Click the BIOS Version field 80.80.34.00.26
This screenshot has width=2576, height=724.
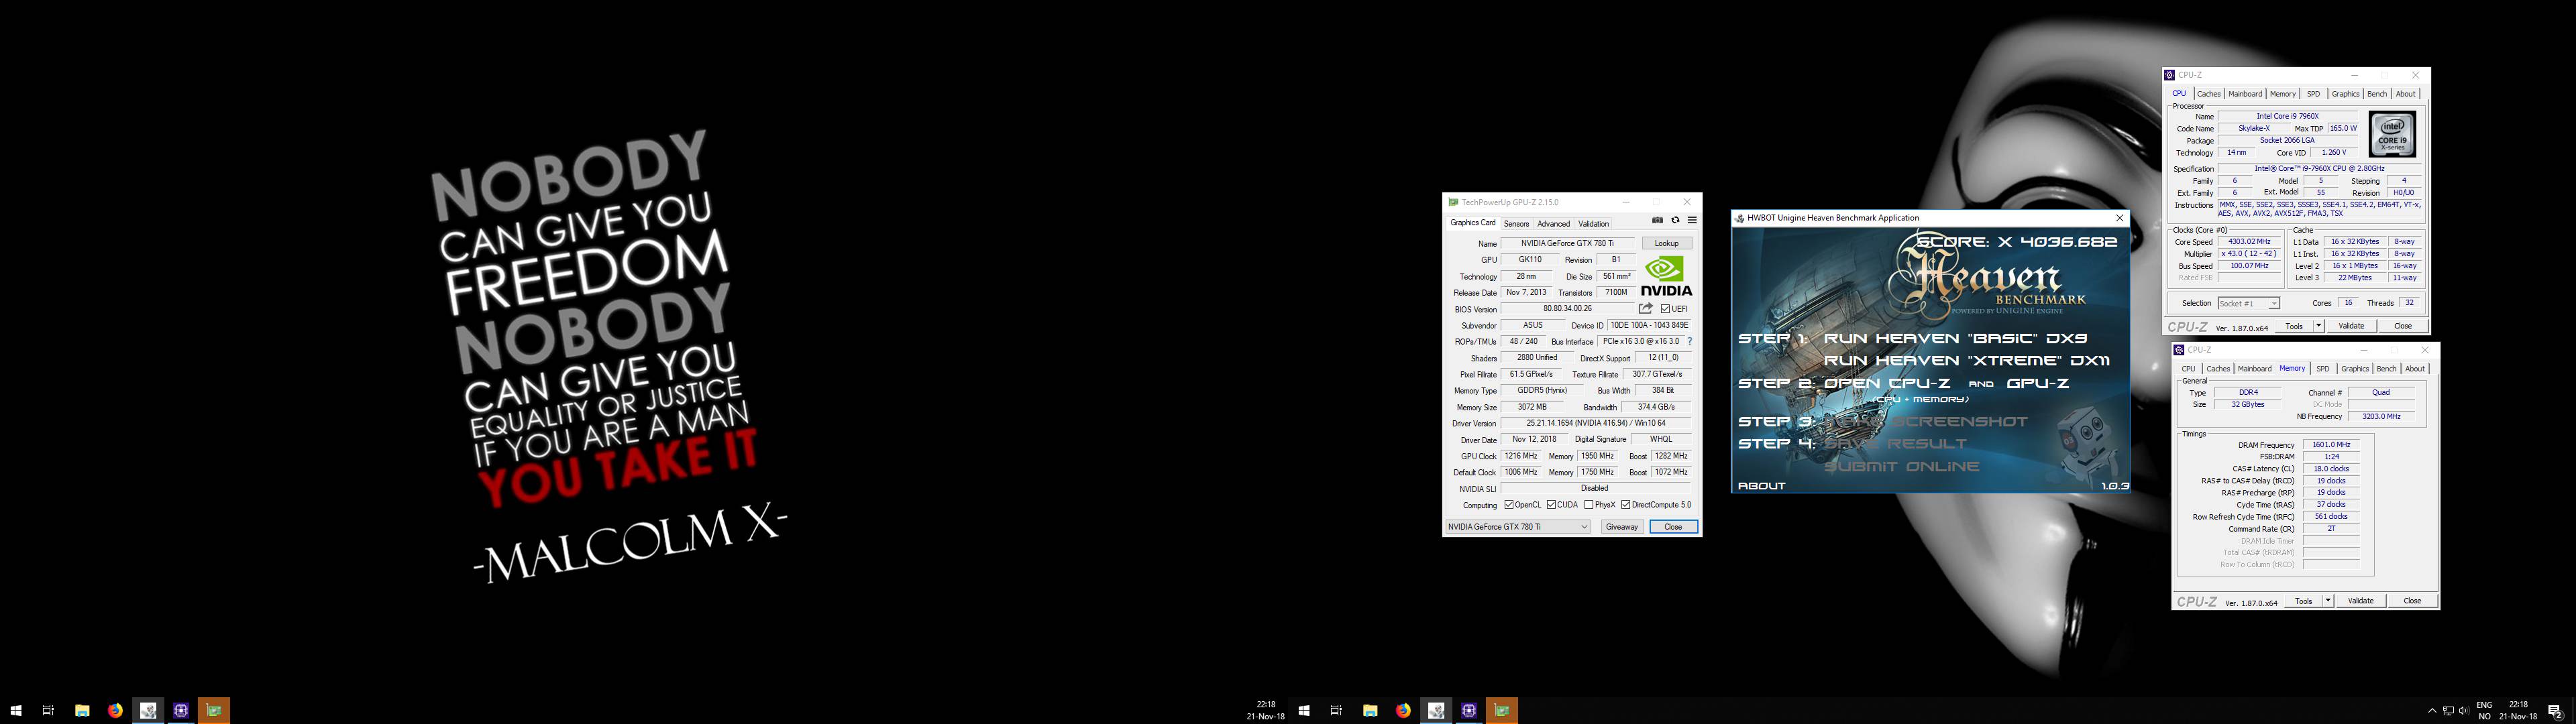[x=1567, y=309]
